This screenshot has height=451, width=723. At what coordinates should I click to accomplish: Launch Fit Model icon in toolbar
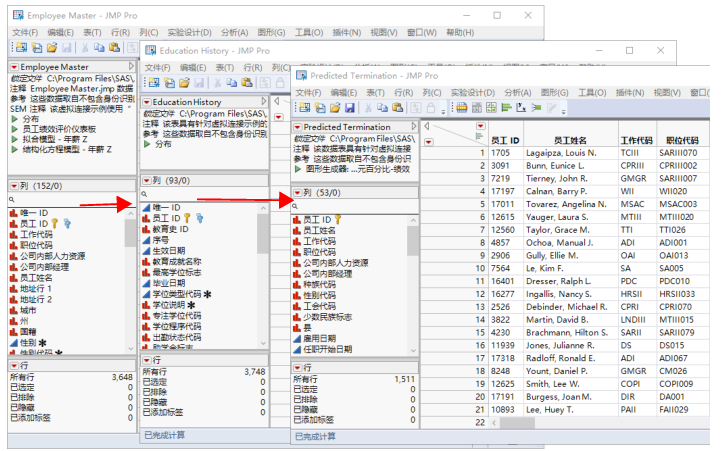tap(536, 108)
